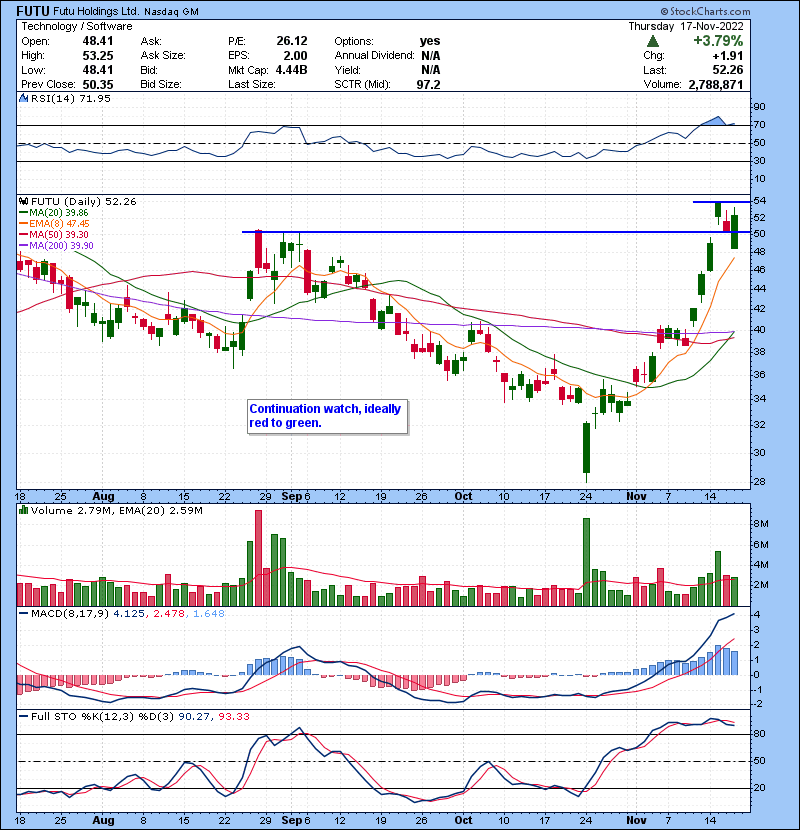Viewport: 800px width, 830px height.
Task: Click the Full STO %K value 90.27
Action: (194, 716)
